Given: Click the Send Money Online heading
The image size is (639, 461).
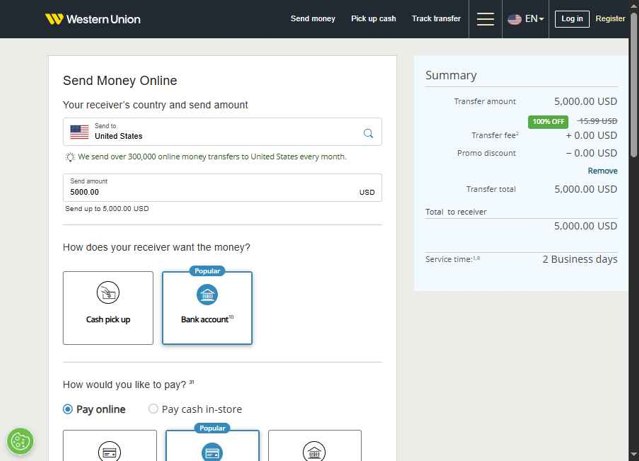Looking at the screenshot, I should 120,81.
